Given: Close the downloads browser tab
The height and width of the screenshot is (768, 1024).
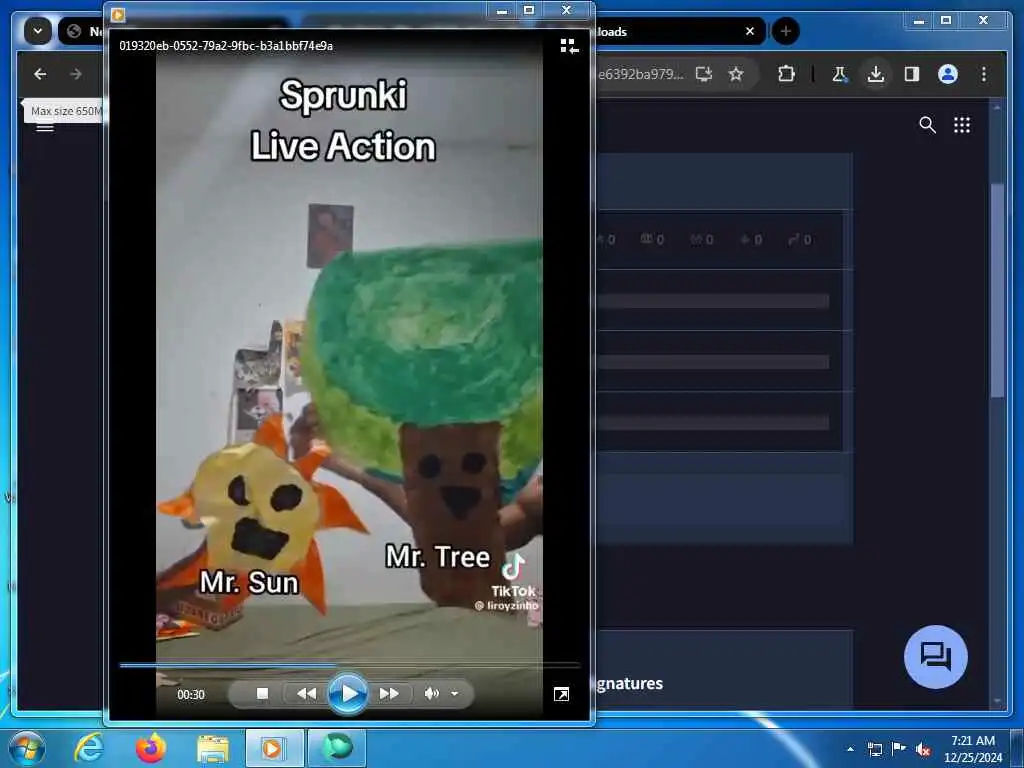Looking at the screenshot, I should click(x=750, y=31).
